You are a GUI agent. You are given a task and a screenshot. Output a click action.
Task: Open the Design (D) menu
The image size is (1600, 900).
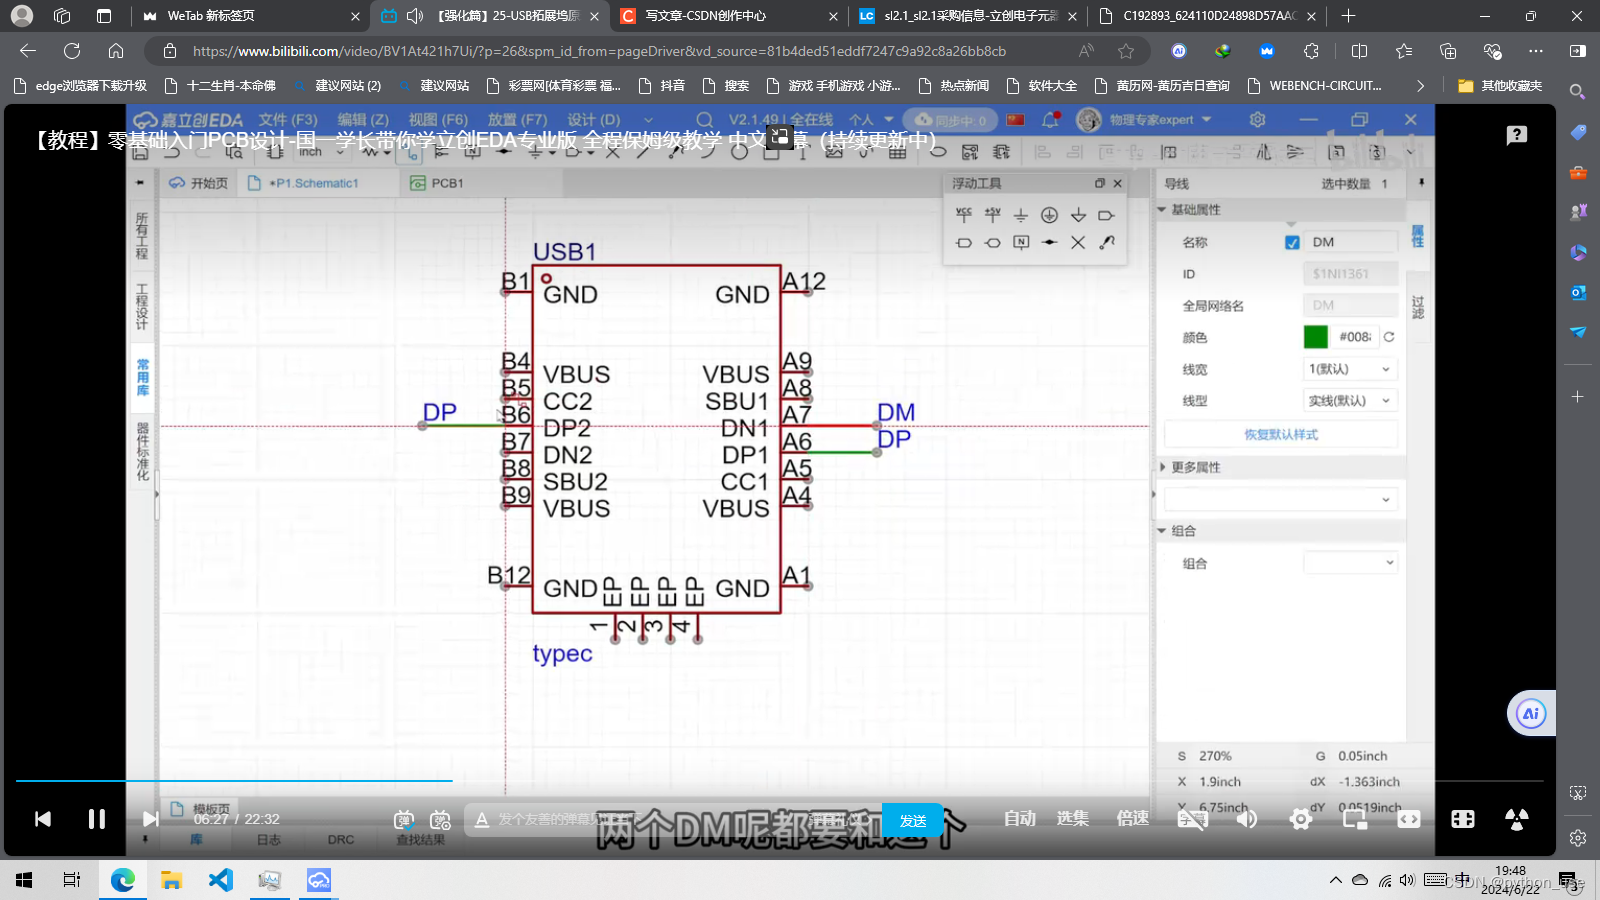[x=594, y=119]
